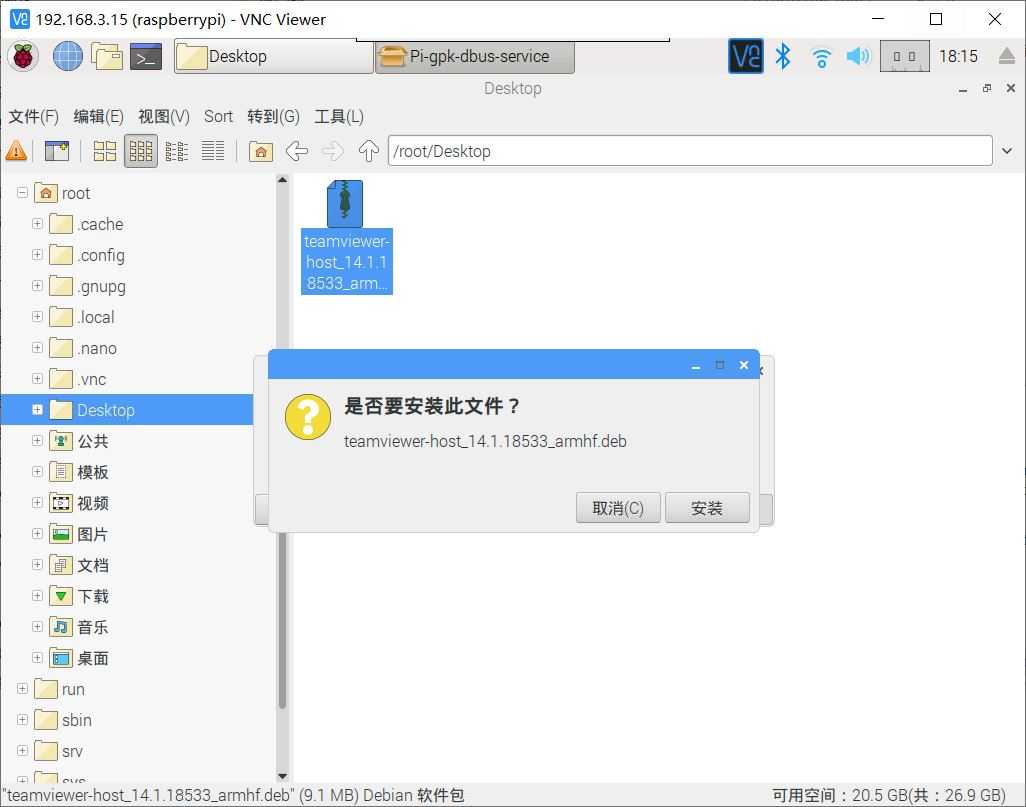
Task: Click the orange warning triangle icon
Action: click(16, 151)
